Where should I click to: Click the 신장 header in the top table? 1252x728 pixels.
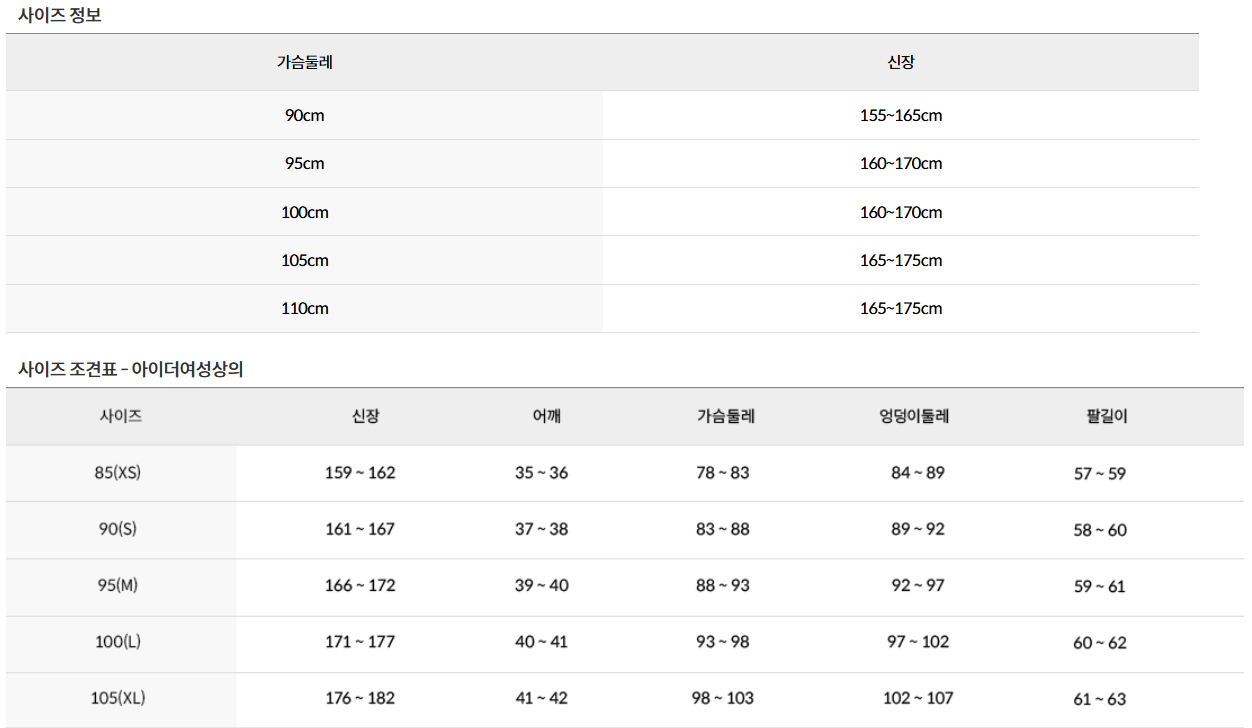coord(900,62)
